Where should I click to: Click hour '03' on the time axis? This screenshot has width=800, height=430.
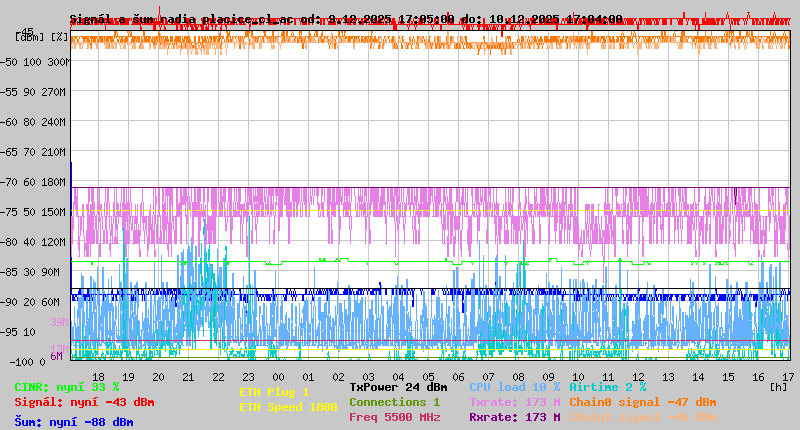pos(368,377)
